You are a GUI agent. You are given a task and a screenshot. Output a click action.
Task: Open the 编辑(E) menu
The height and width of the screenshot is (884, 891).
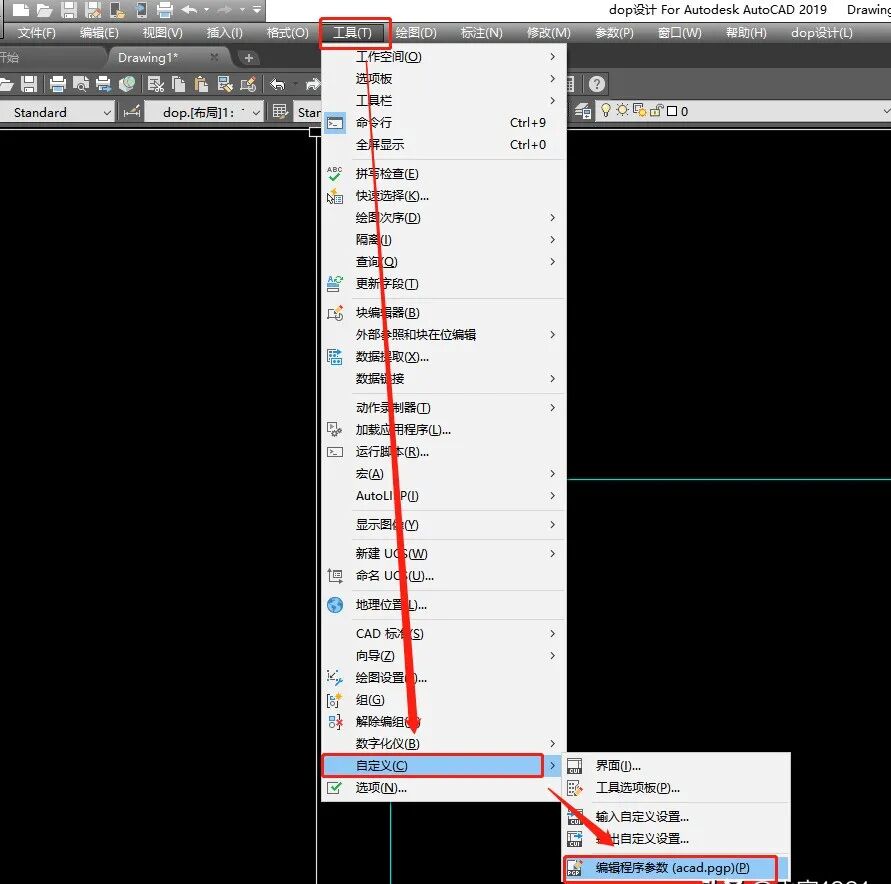pos(99,32)
